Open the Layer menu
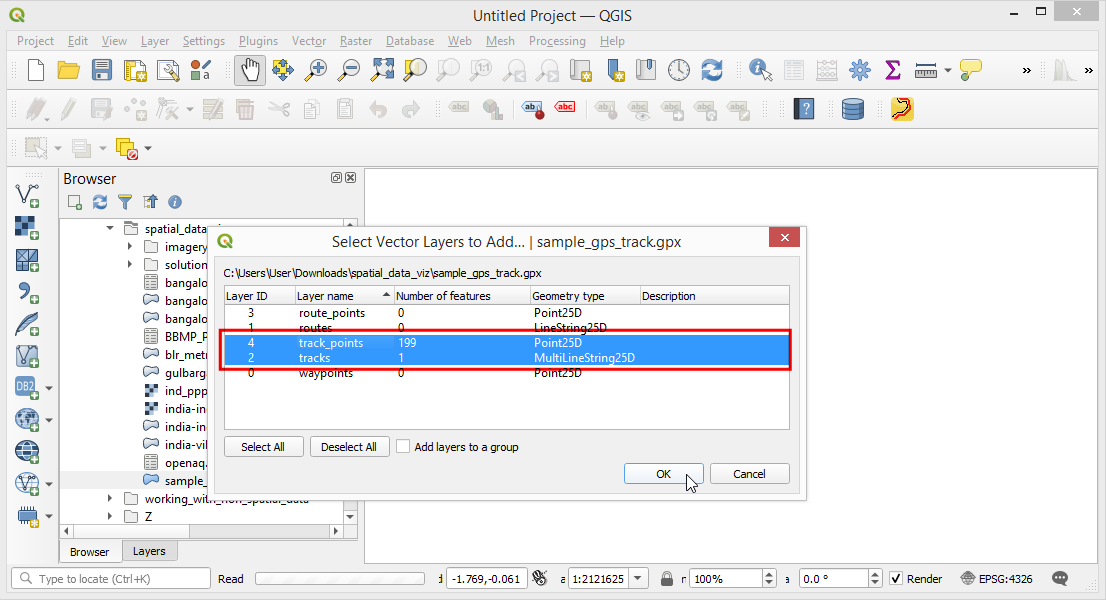The image size is (1106, 601). [x=154, y=41]
